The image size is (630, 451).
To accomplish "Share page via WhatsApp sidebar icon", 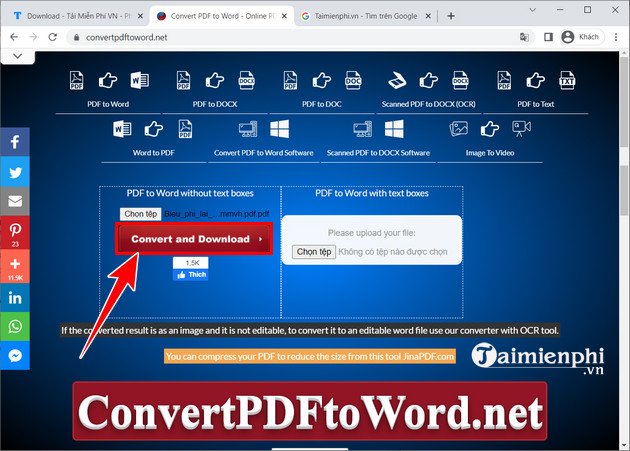I will tap(15, 326).
